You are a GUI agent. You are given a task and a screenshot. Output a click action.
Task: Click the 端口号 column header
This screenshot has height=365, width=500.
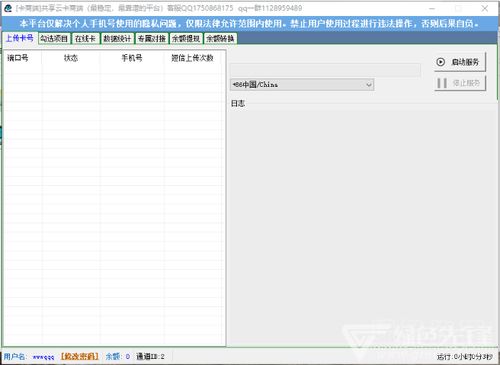click(x=18, y=58)
